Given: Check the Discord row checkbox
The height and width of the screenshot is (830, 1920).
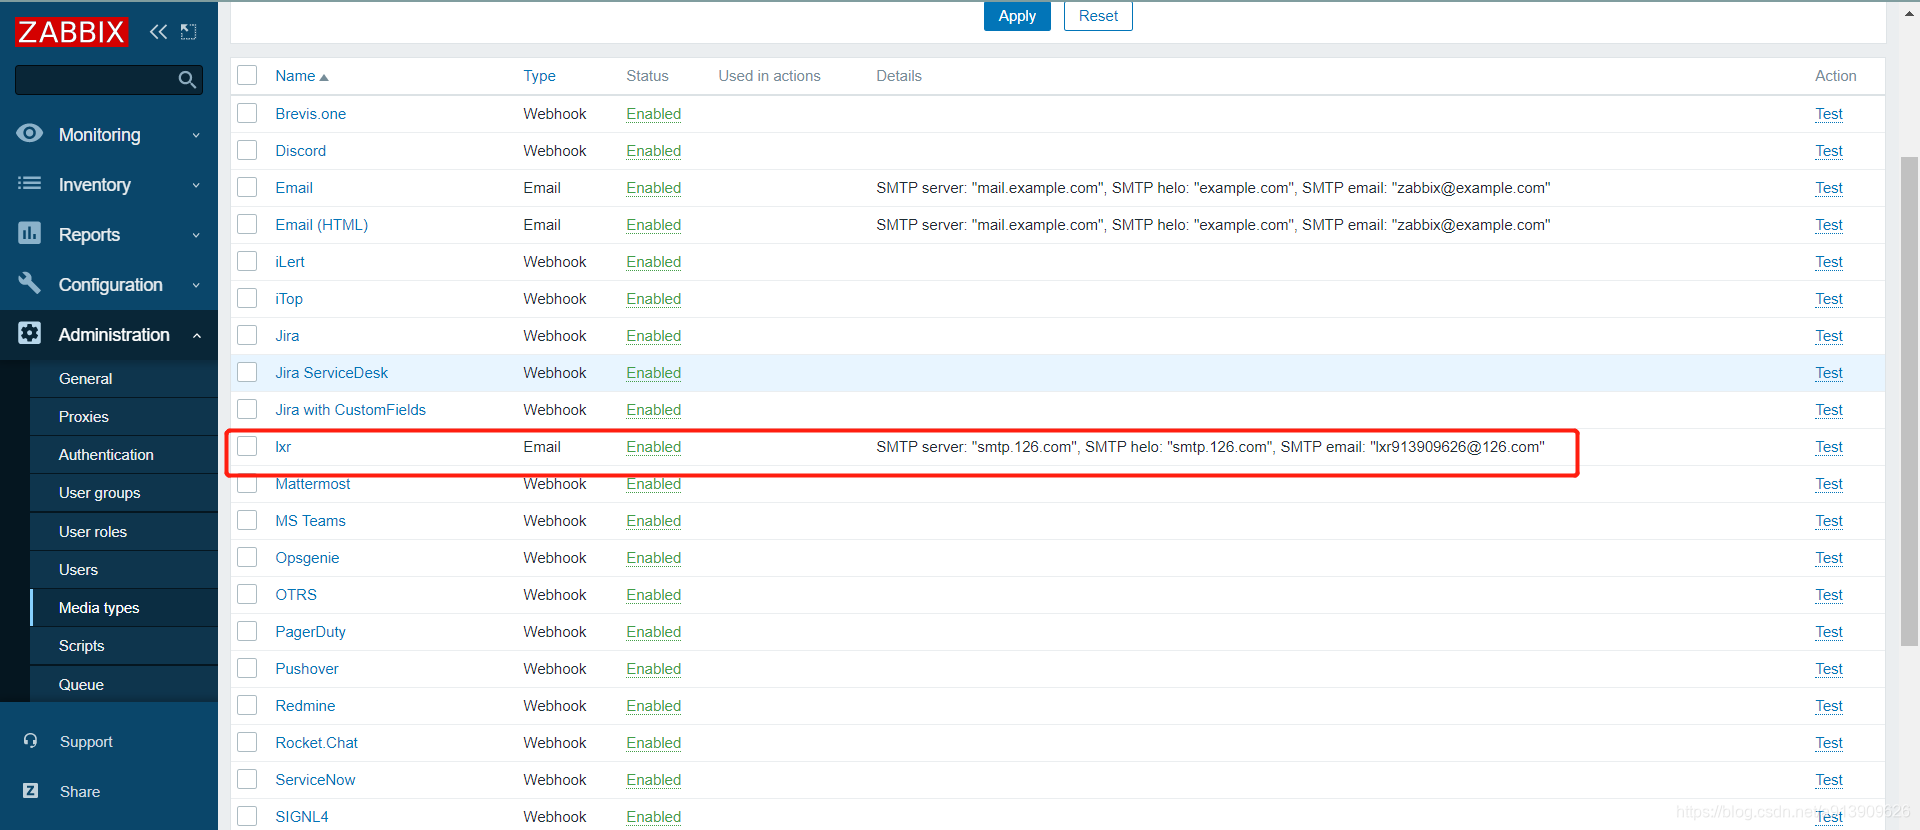Looking at the screenshot, I should pyautogui.click(x=247, y=150).
